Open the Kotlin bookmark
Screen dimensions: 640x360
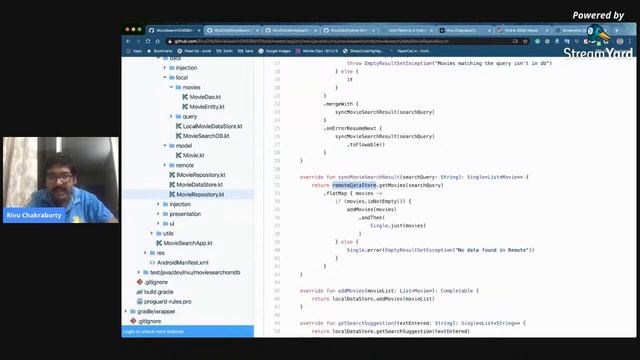224,51
